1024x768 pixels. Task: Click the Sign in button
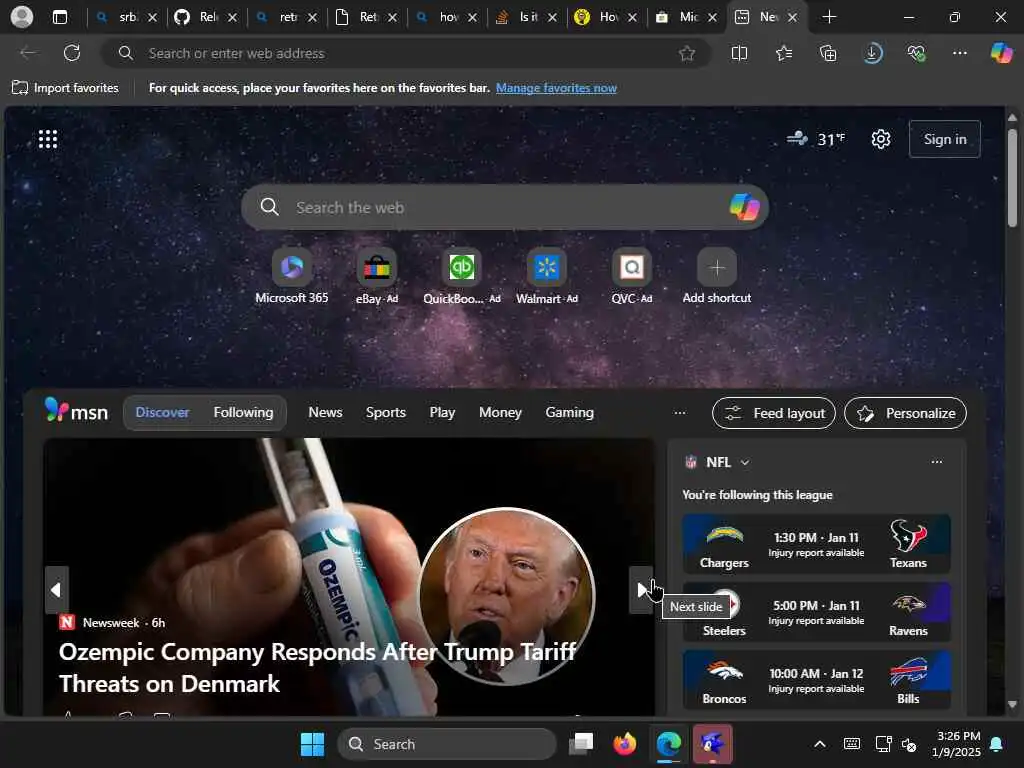click(944, 139)
